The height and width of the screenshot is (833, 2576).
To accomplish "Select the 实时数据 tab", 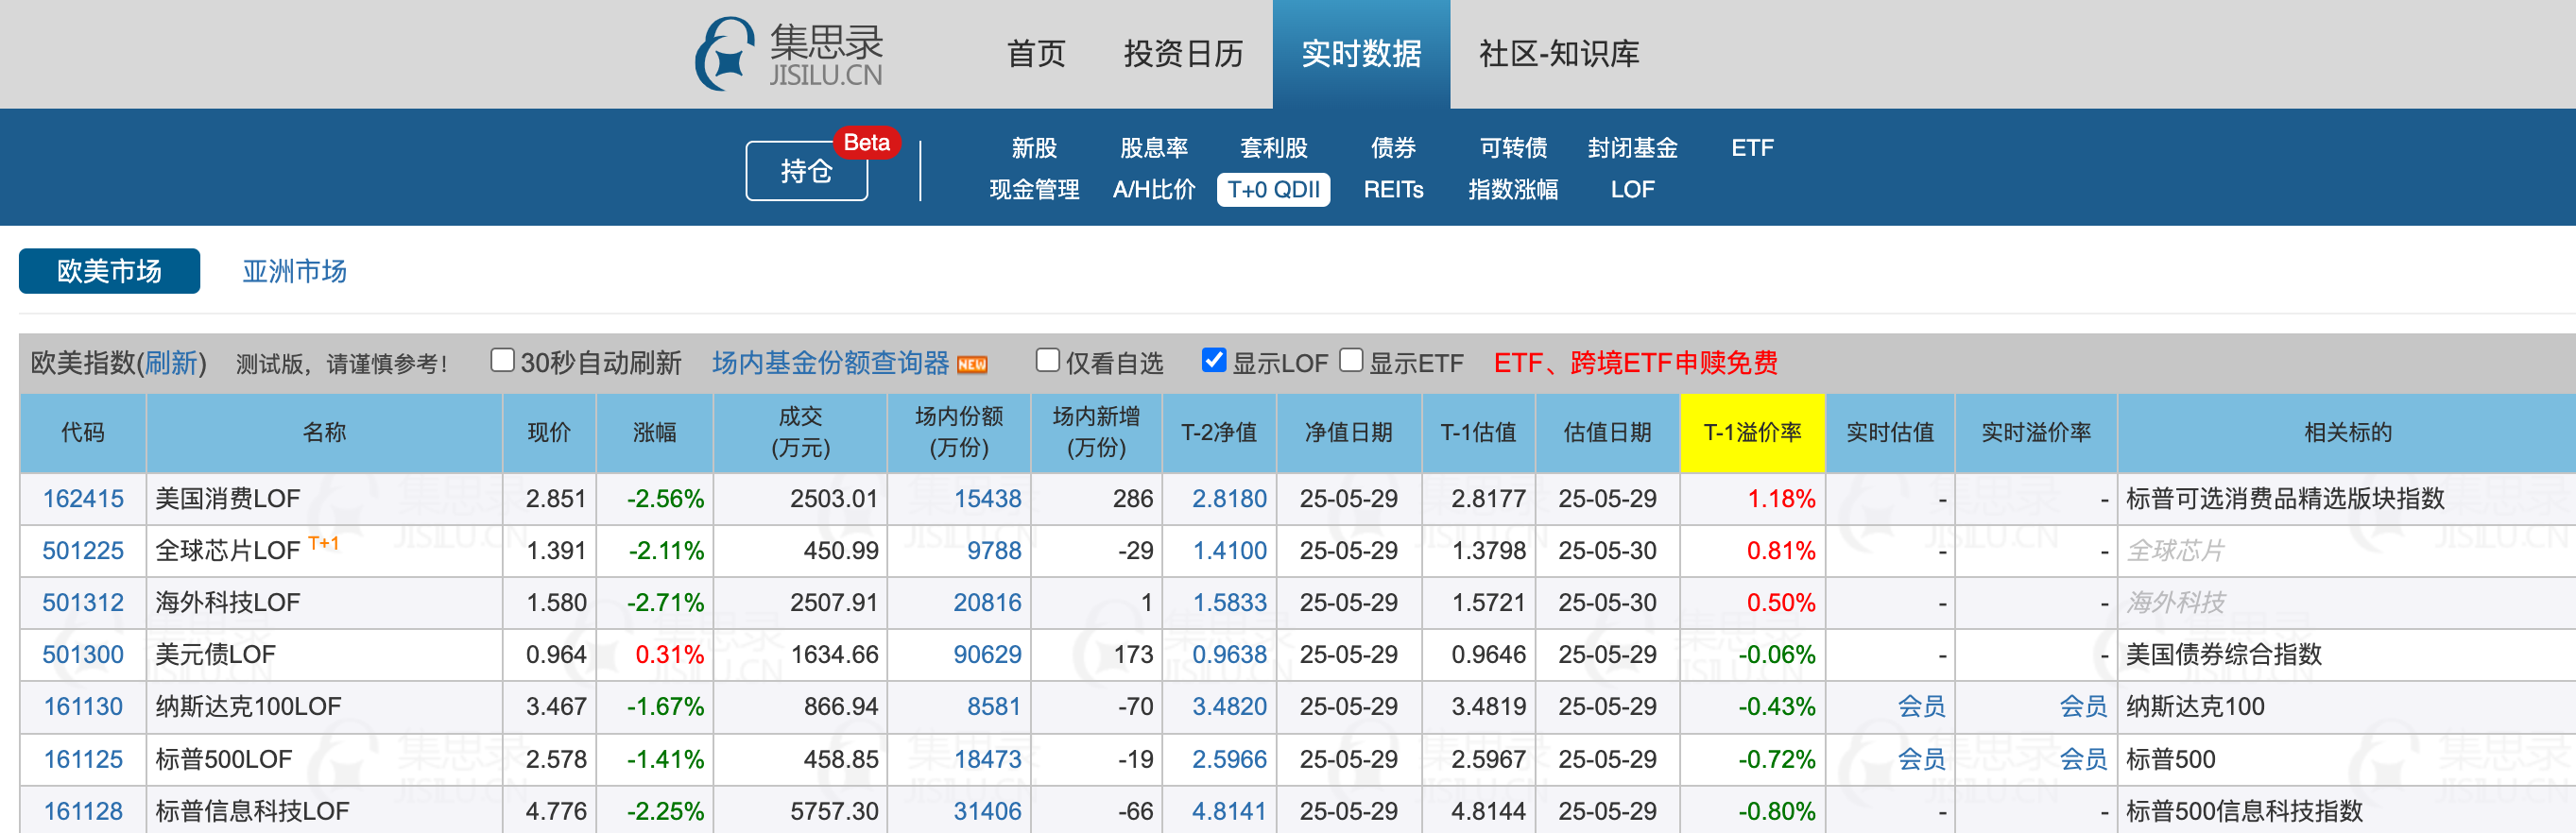I will click(1361, 54).
